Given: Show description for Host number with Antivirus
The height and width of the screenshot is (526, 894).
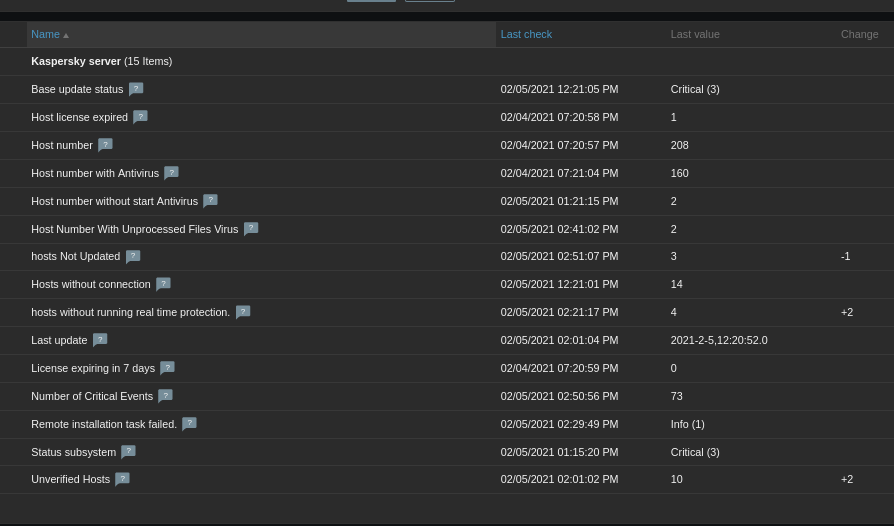Looking at the screenshot, I should (171, 173).
